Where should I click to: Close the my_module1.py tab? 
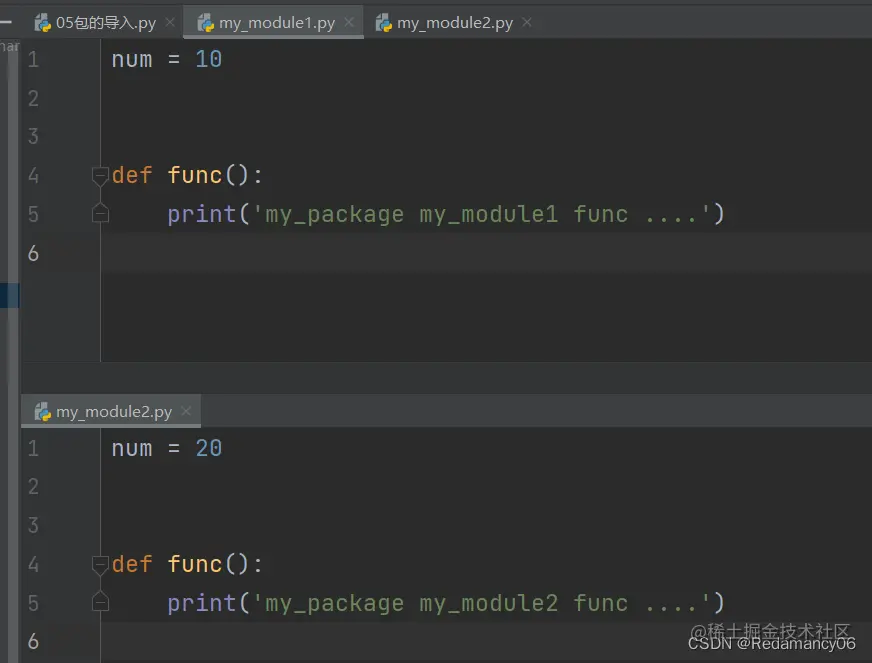pos(349,22)
